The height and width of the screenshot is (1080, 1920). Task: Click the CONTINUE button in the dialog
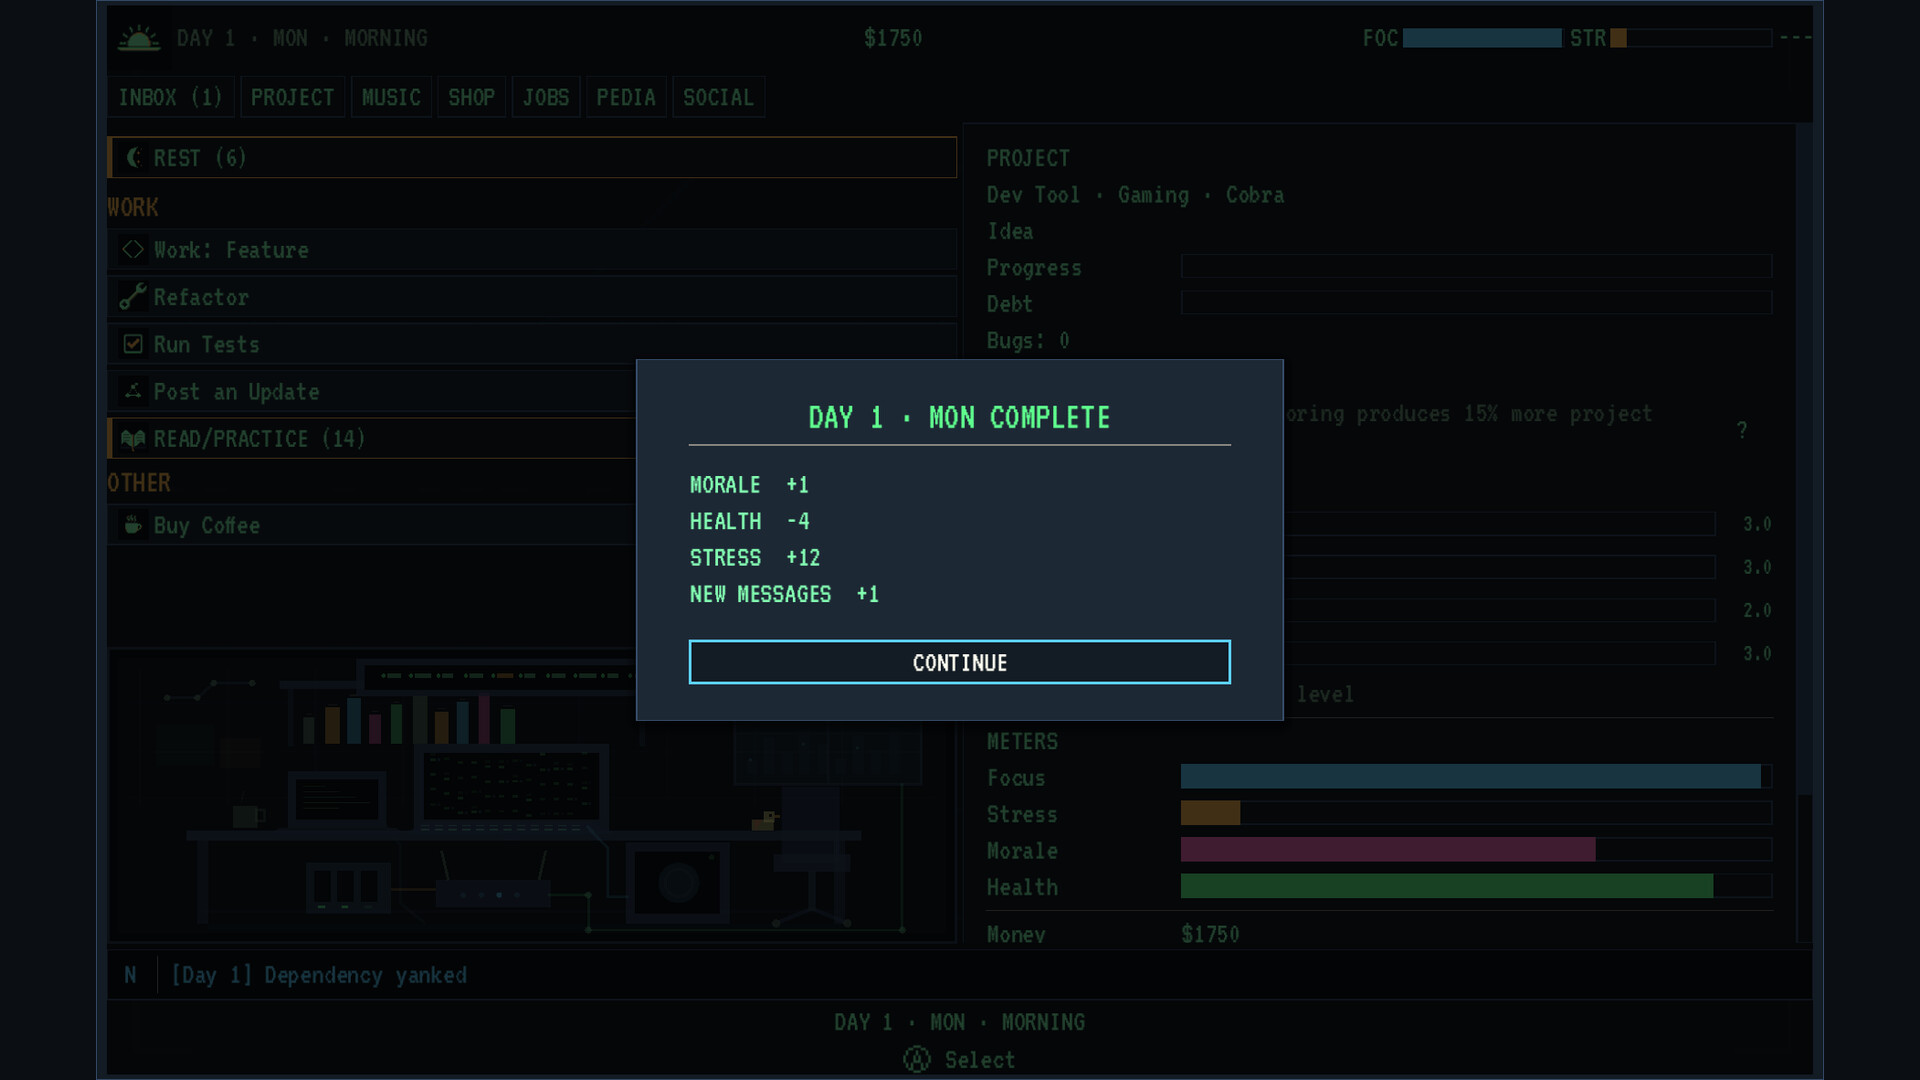[x=959, y=662]
